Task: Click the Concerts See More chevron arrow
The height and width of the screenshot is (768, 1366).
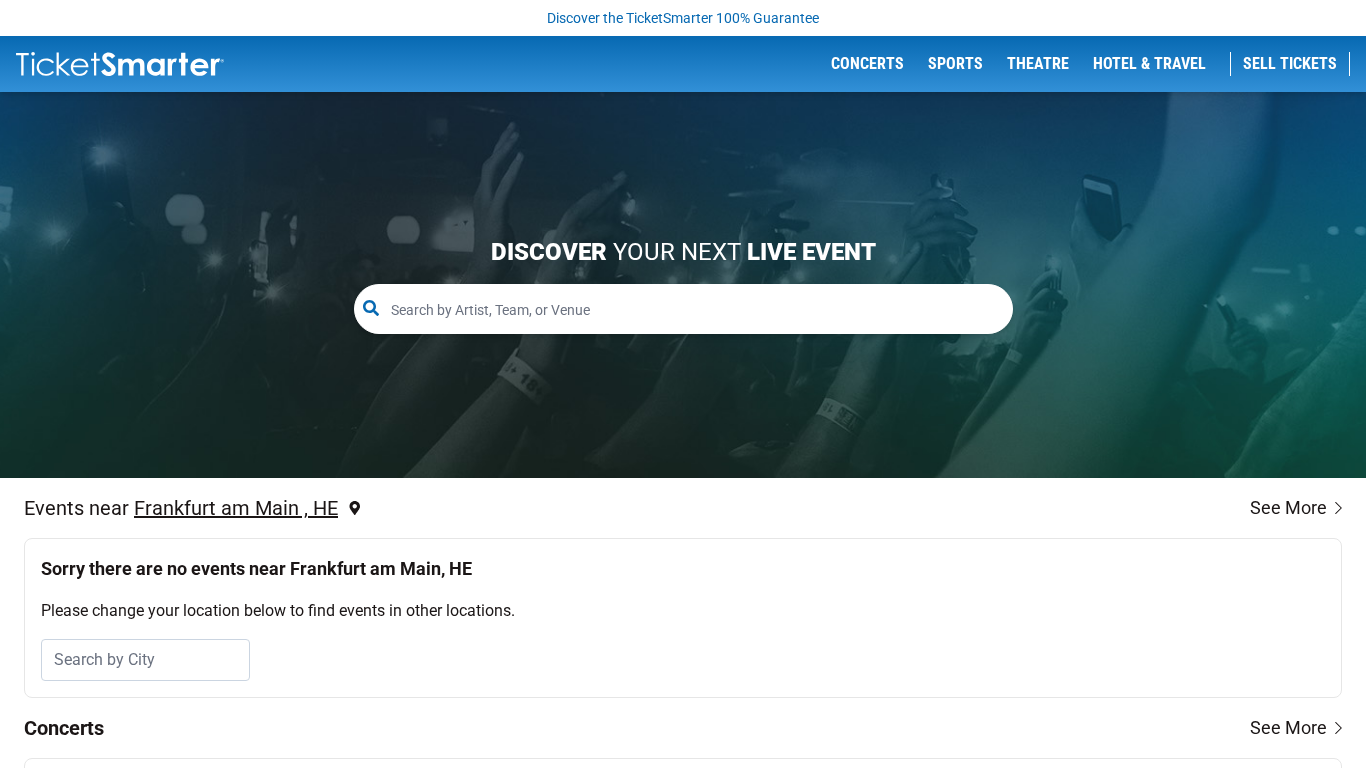Action: (x=1337, y=728)
